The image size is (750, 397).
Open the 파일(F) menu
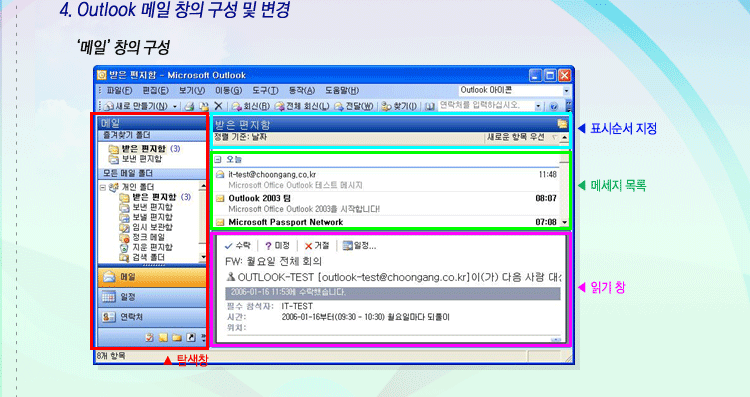pos(119,90)
